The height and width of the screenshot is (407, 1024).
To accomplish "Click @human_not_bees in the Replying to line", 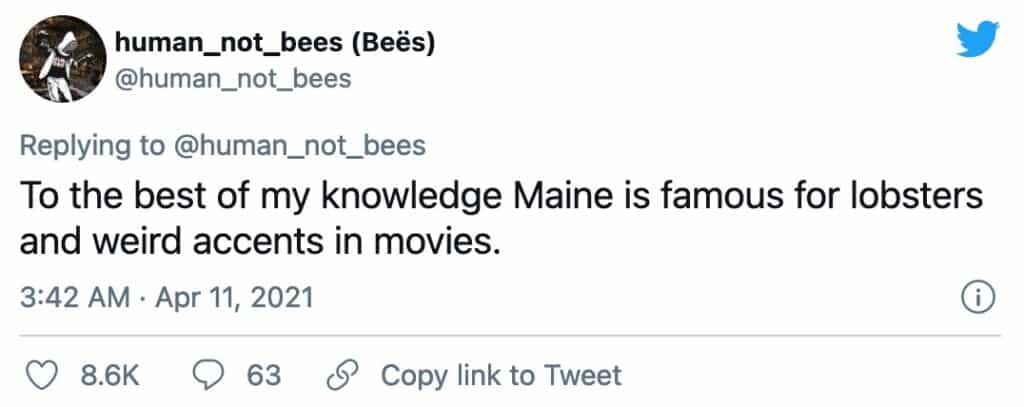I will point(300,145).
